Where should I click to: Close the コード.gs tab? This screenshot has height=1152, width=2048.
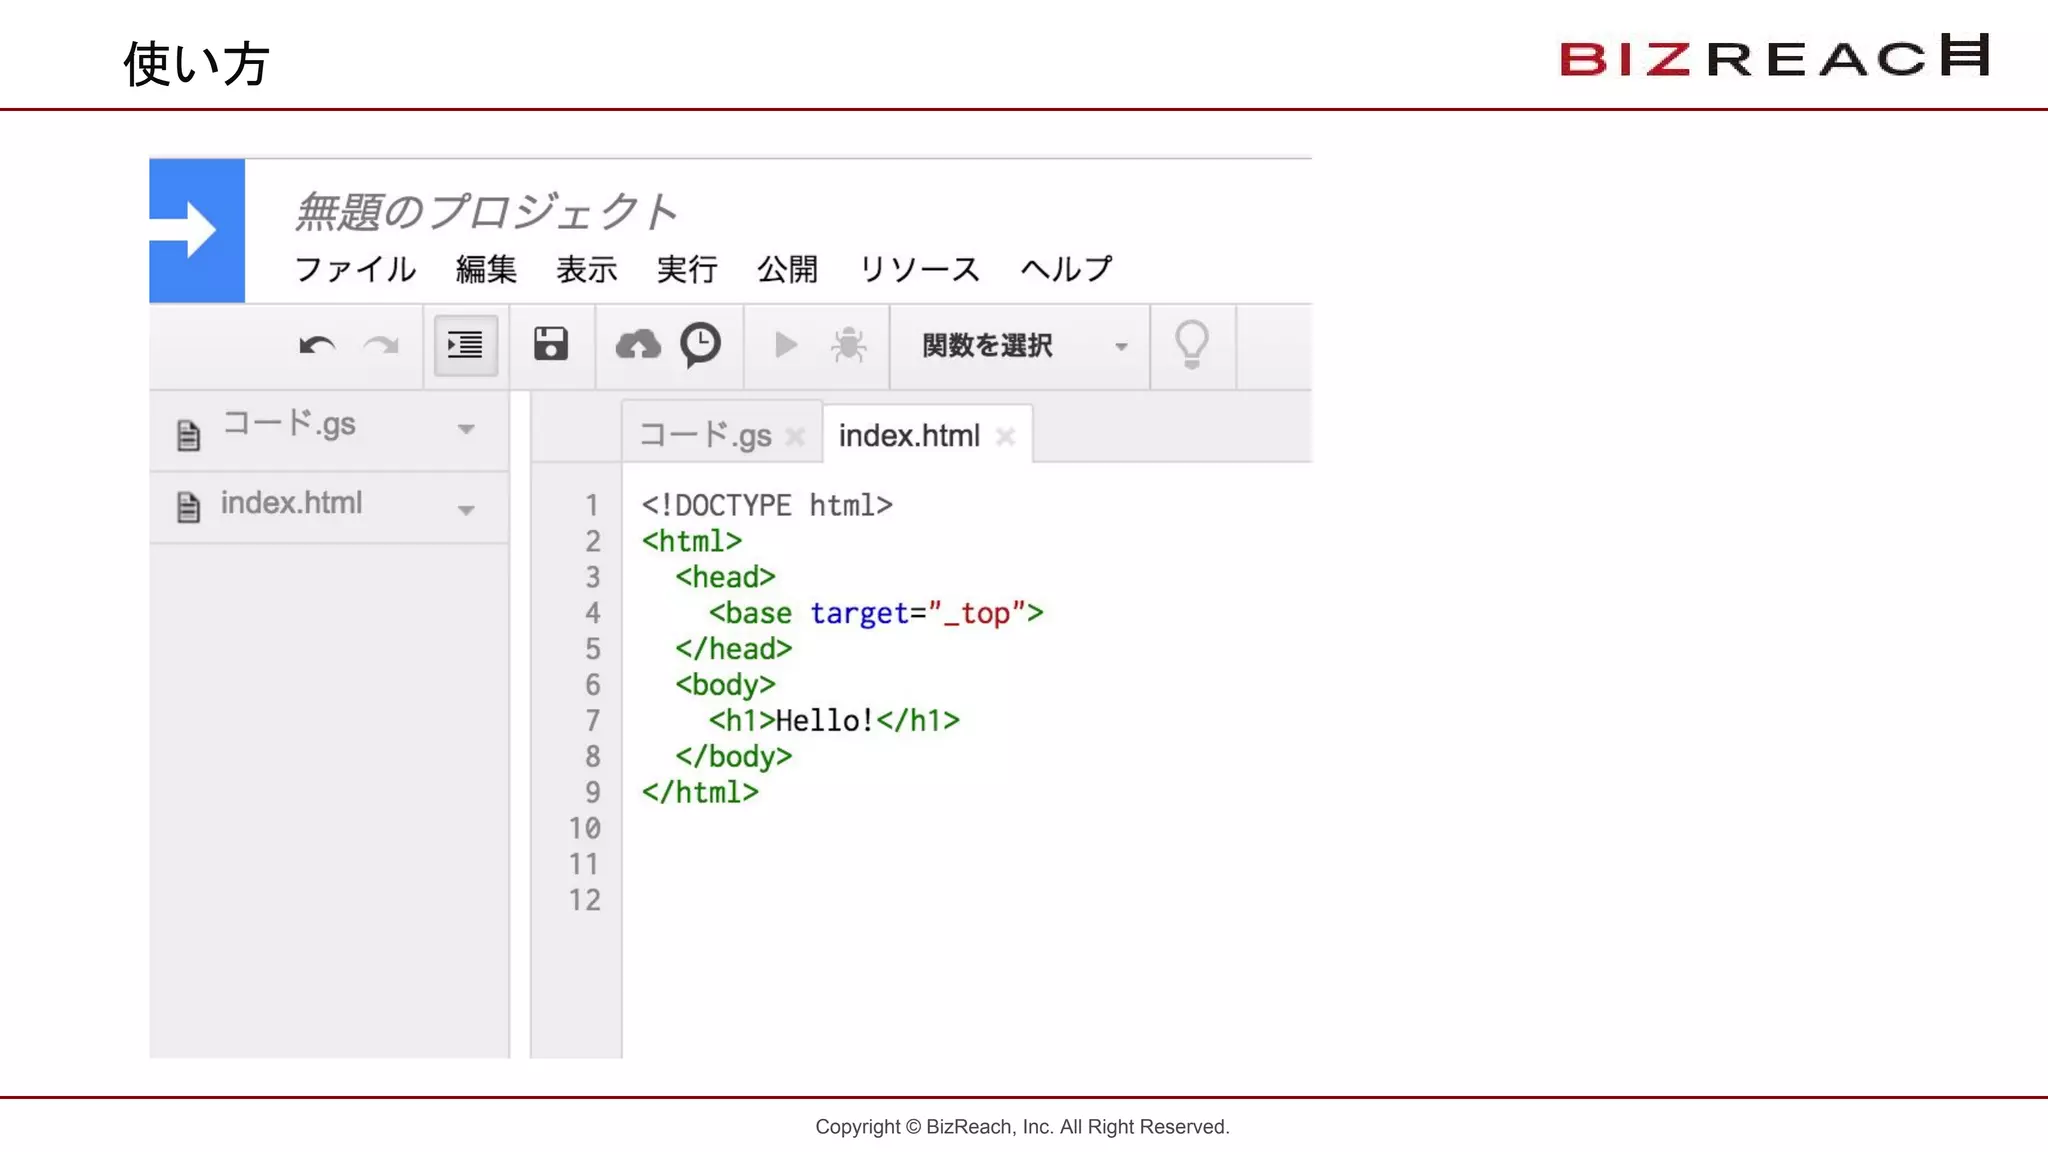(796, 437)
